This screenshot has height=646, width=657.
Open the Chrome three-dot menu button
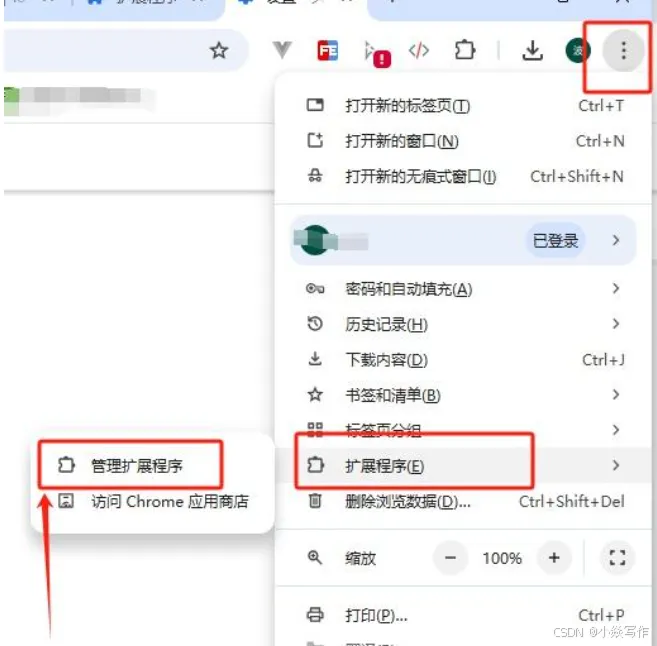point(623,51)
